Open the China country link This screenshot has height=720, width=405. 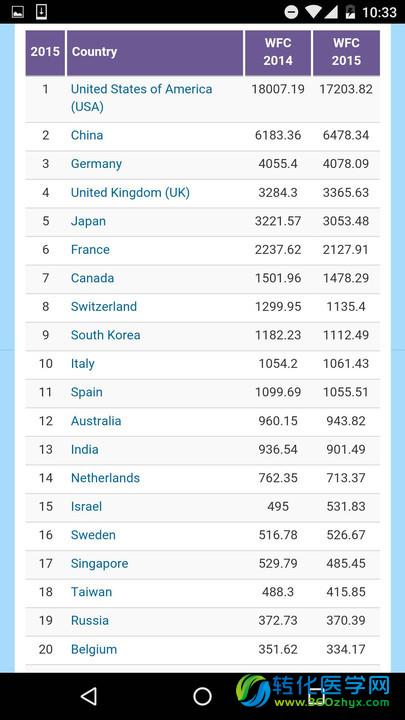pos(87,135)
